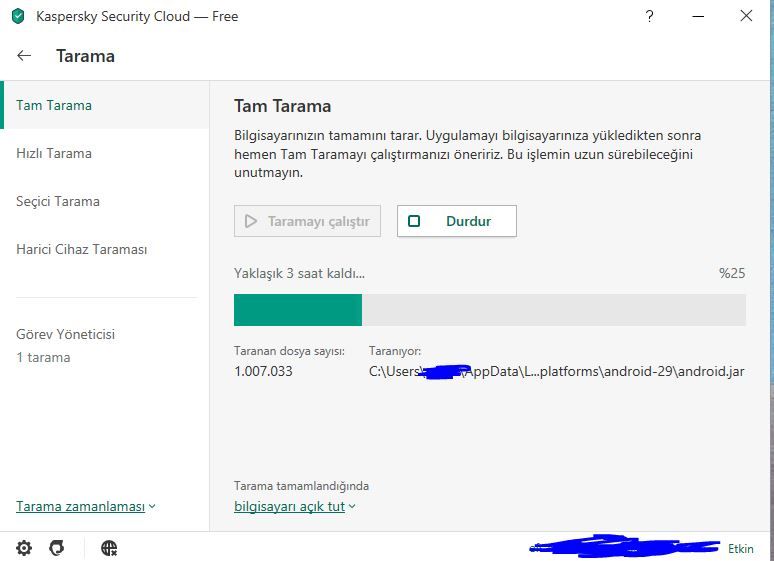Switch to Hızlı Tarama
Viewport: 774px width, 561px height.
(x=54, y=153)
